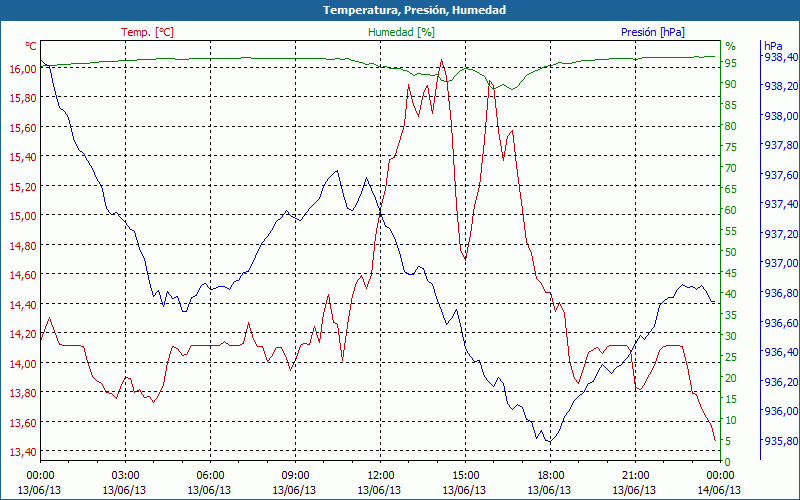Click the red "°C" axis unit

pyautogui.click(x=31, y=46)
